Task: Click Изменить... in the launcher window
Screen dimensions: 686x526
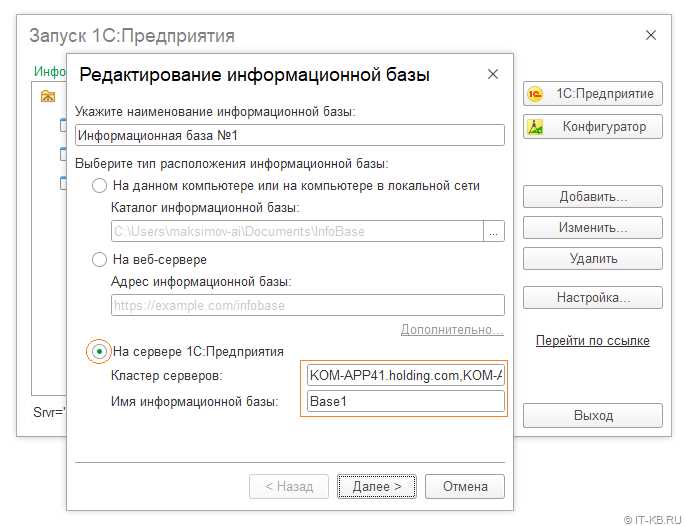Action: point(592,228)
